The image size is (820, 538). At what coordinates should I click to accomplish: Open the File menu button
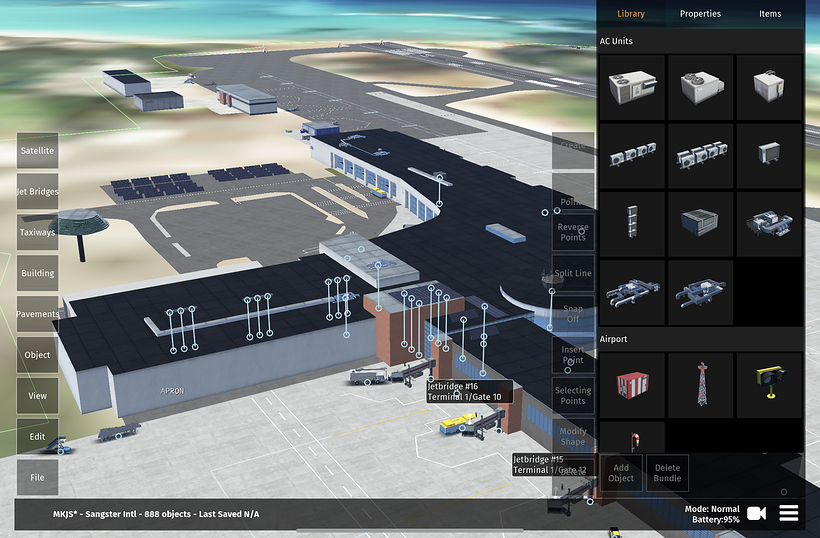pos(37,477)
